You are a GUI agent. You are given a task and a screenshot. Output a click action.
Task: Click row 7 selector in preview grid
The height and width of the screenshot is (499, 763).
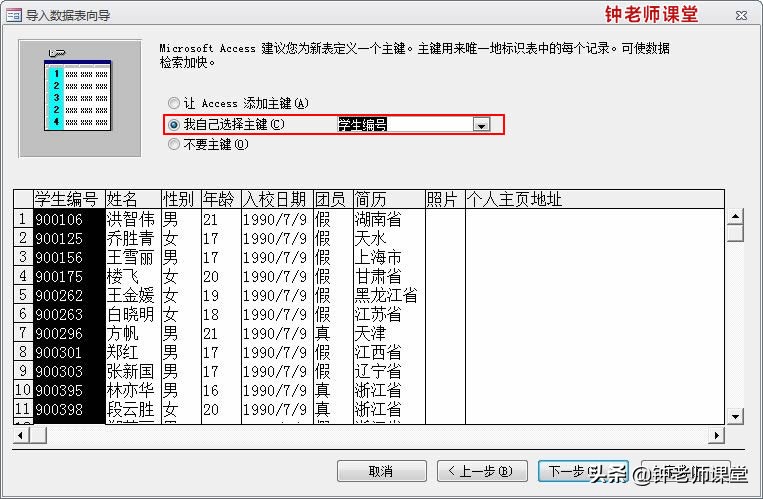23,333
